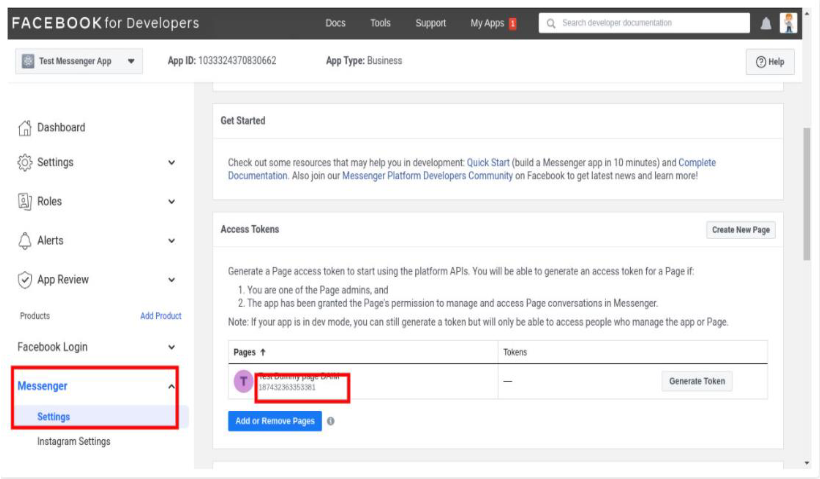Click the Tokens column header
Image resolution: width=820 pixels, height=479 pixels.
coord(515,352)
